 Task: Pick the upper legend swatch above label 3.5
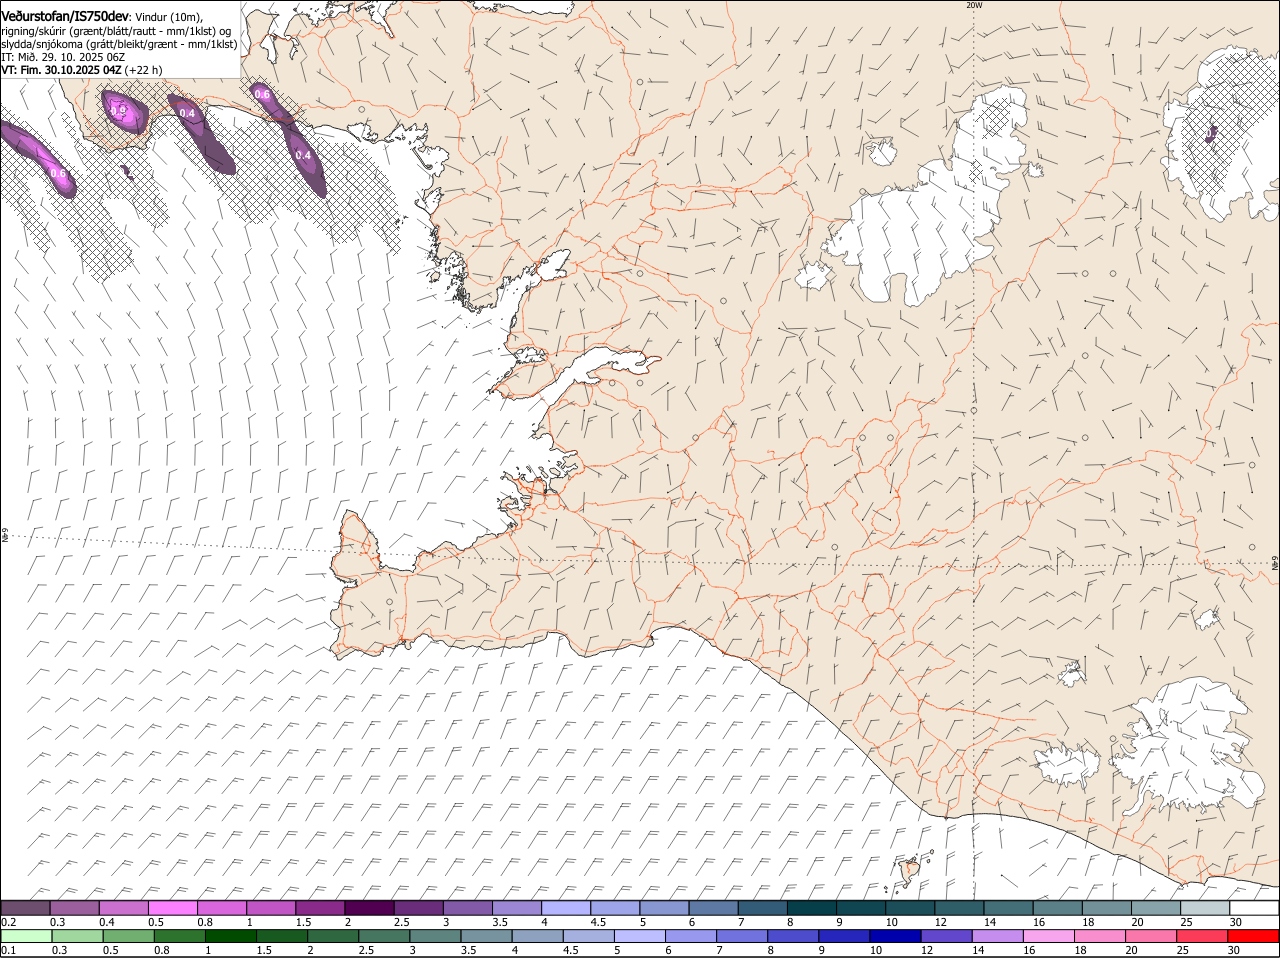(516, 907)
